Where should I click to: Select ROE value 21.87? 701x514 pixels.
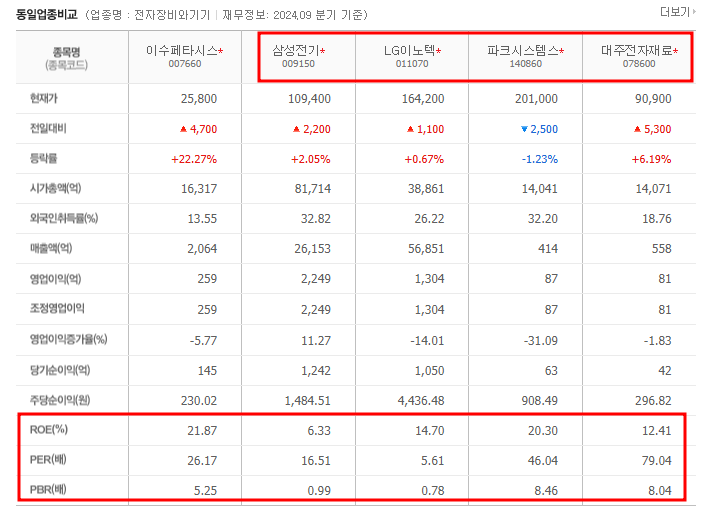(x=202, y=431)
